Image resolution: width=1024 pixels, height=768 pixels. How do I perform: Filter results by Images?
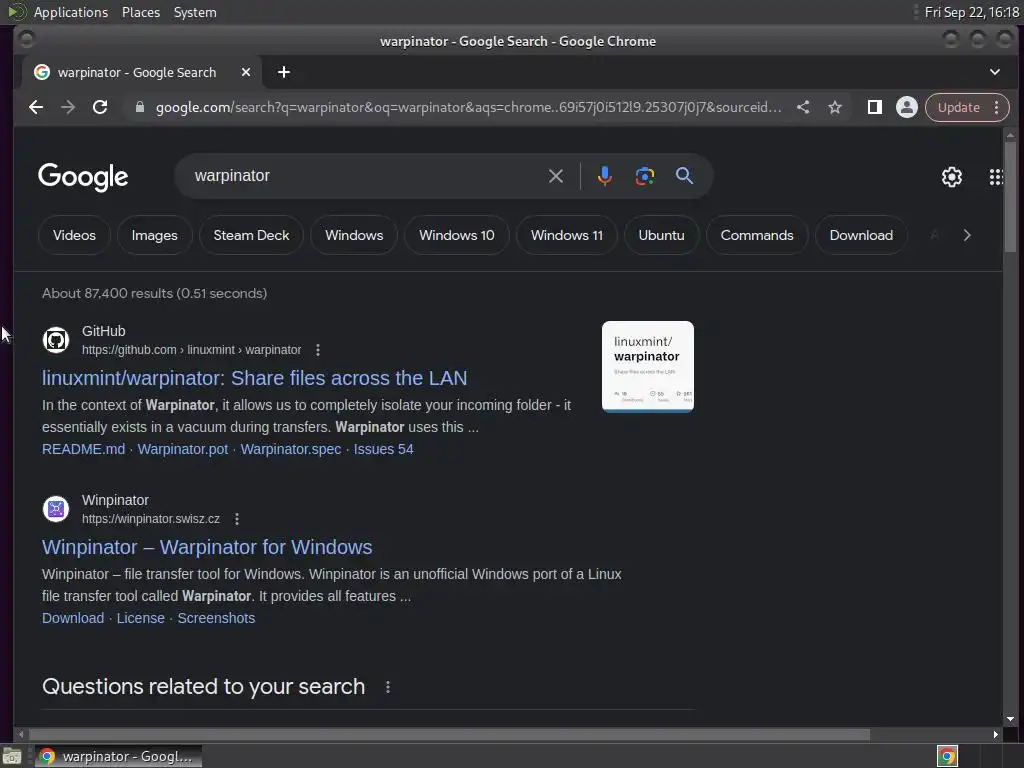point(154,235)
